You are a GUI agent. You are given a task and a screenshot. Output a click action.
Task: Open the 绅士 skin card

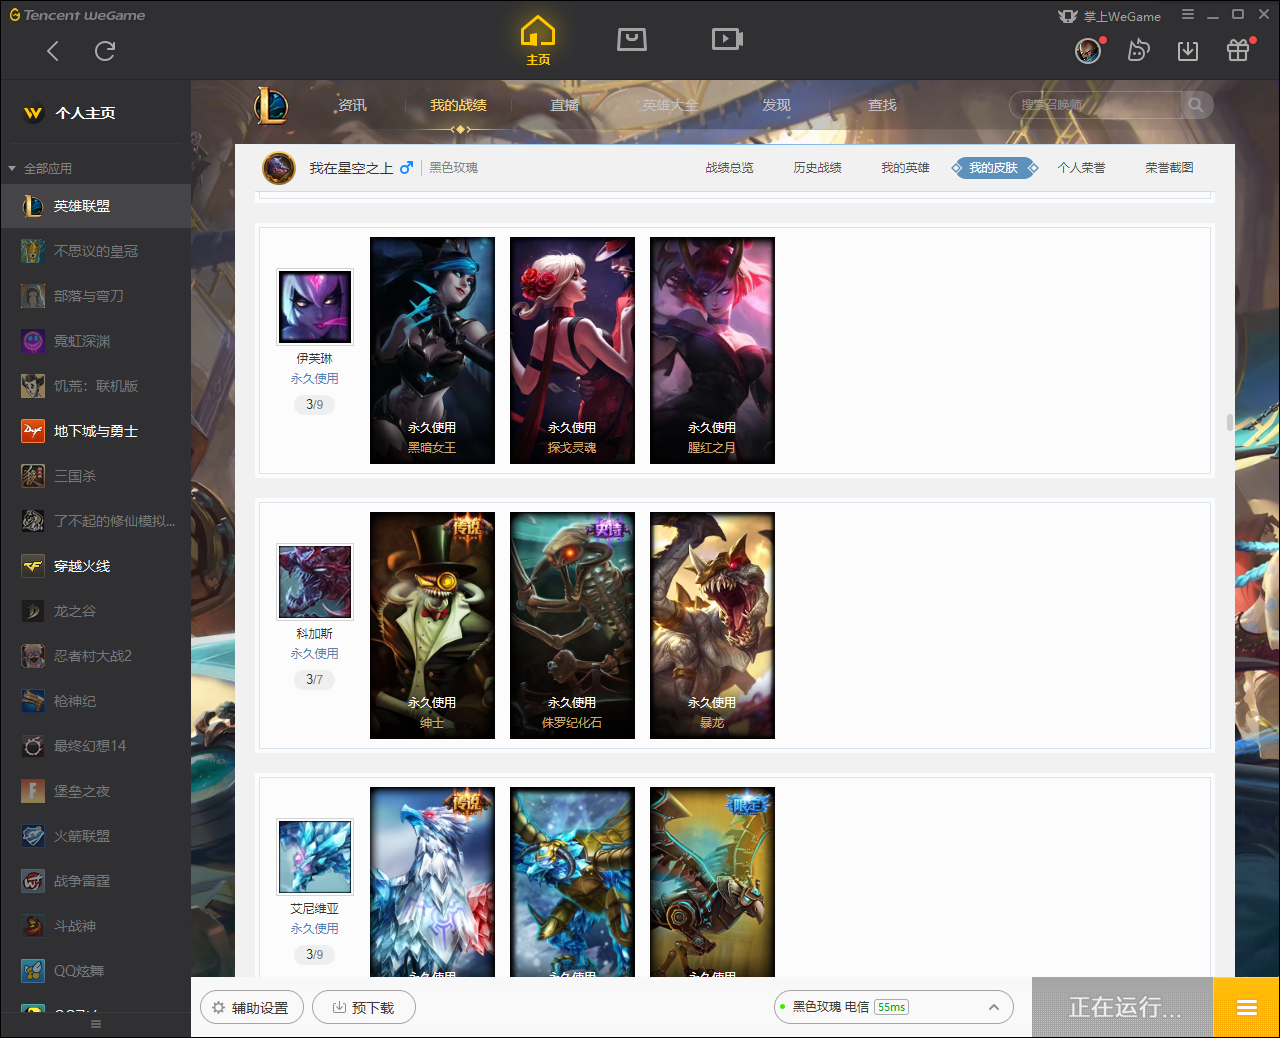(x=432, y=625)
